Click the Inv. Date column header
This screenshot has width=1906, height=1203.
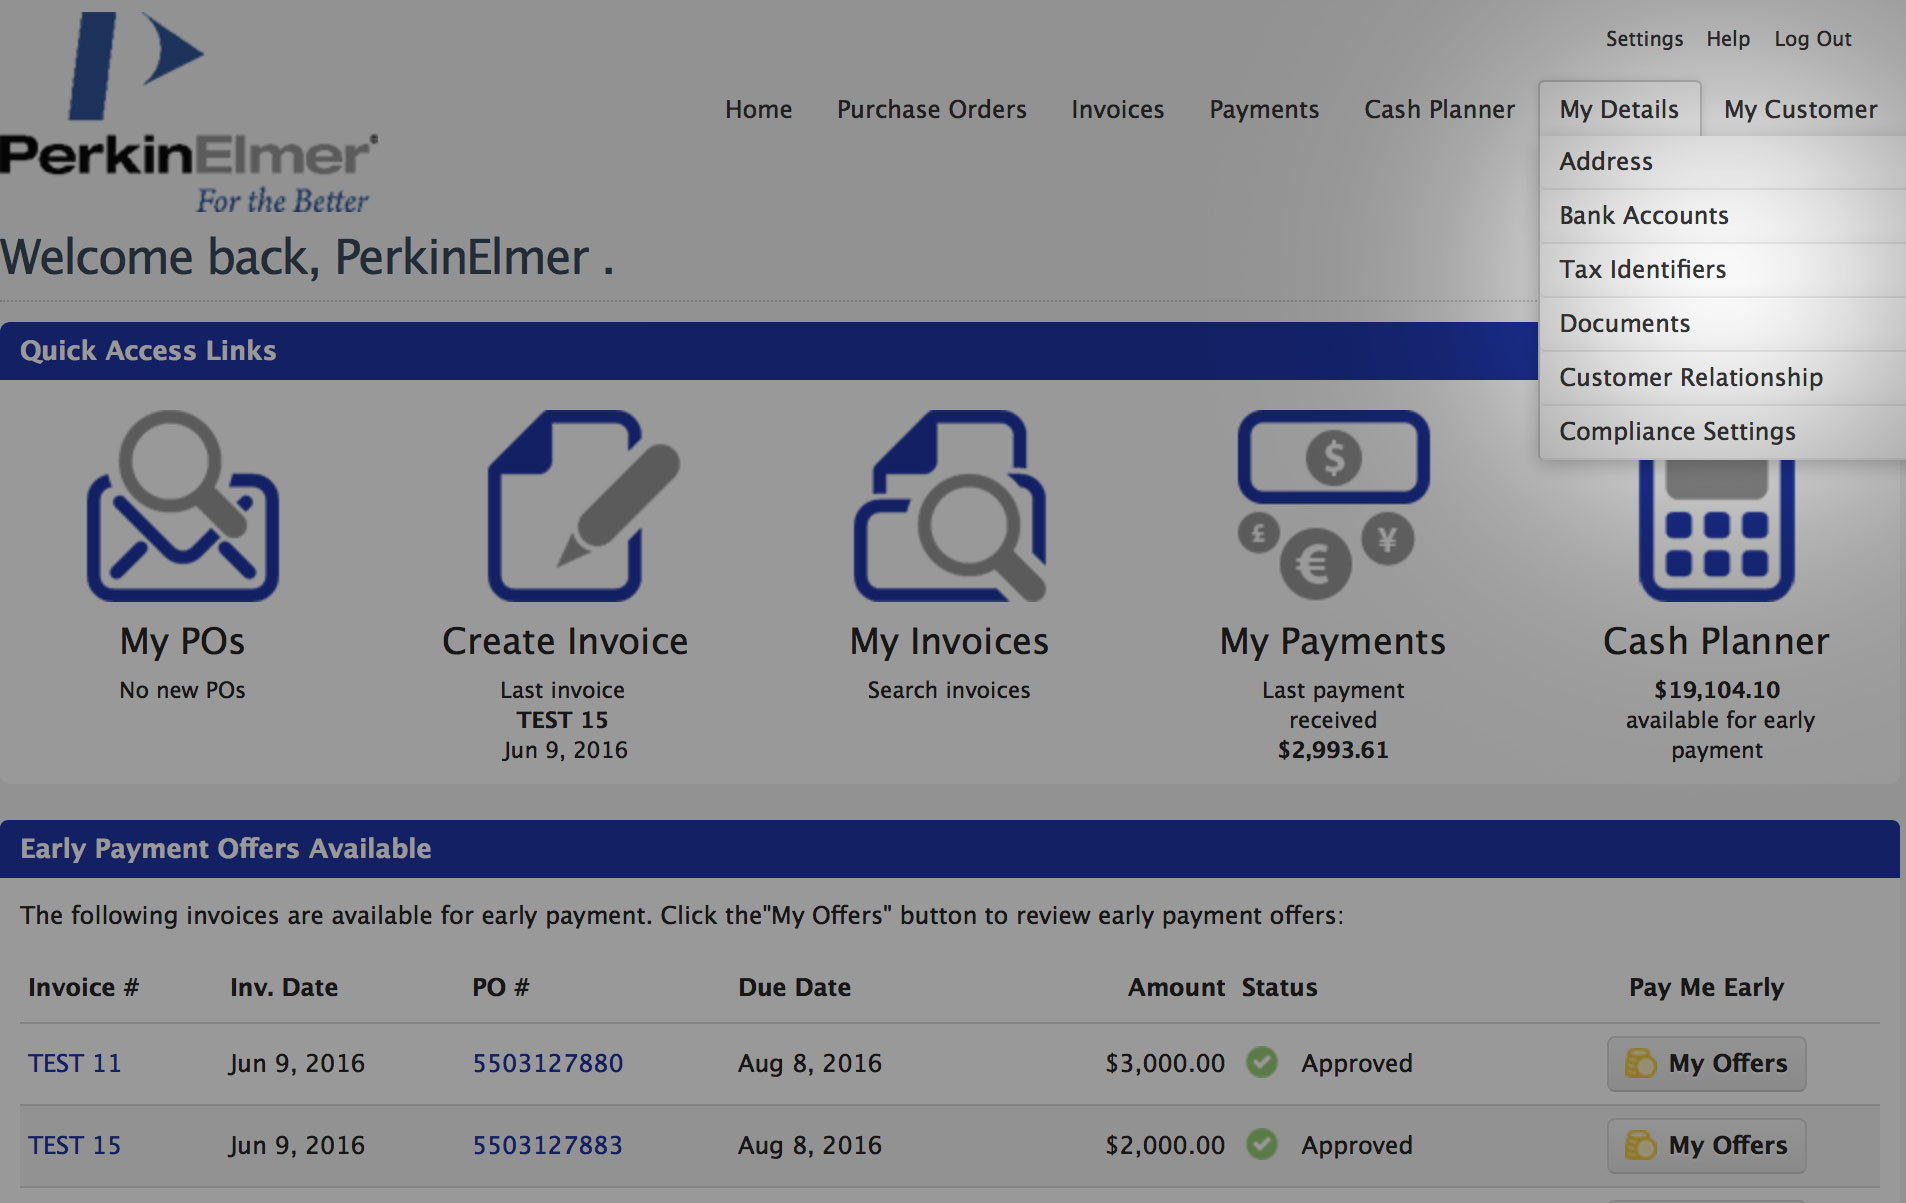tap(284, 987)
